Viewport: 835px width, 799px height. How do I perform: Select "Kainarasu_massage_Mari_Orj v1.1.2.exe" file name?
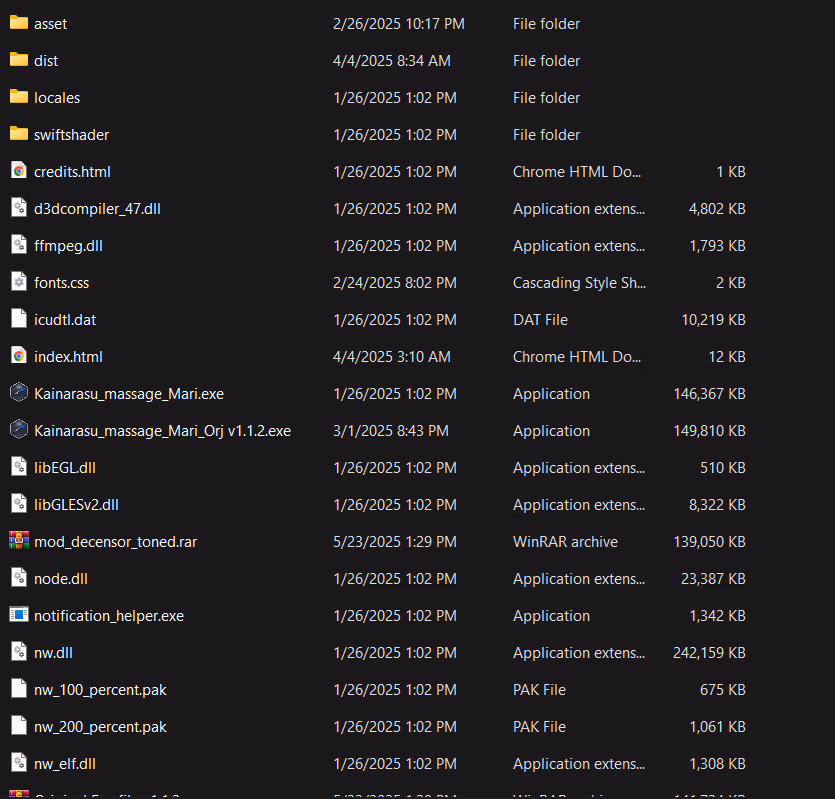coord(162,431)
